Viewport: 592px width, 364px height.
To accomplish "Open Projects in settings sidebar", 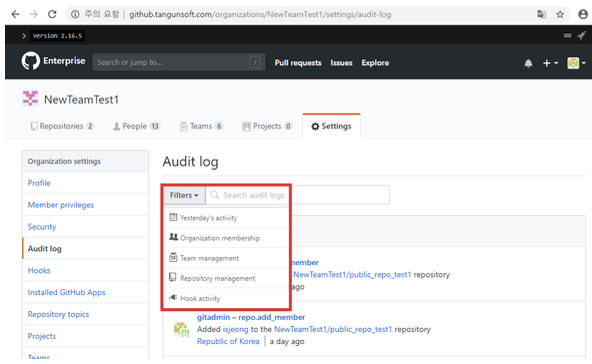I will [42, 336].
